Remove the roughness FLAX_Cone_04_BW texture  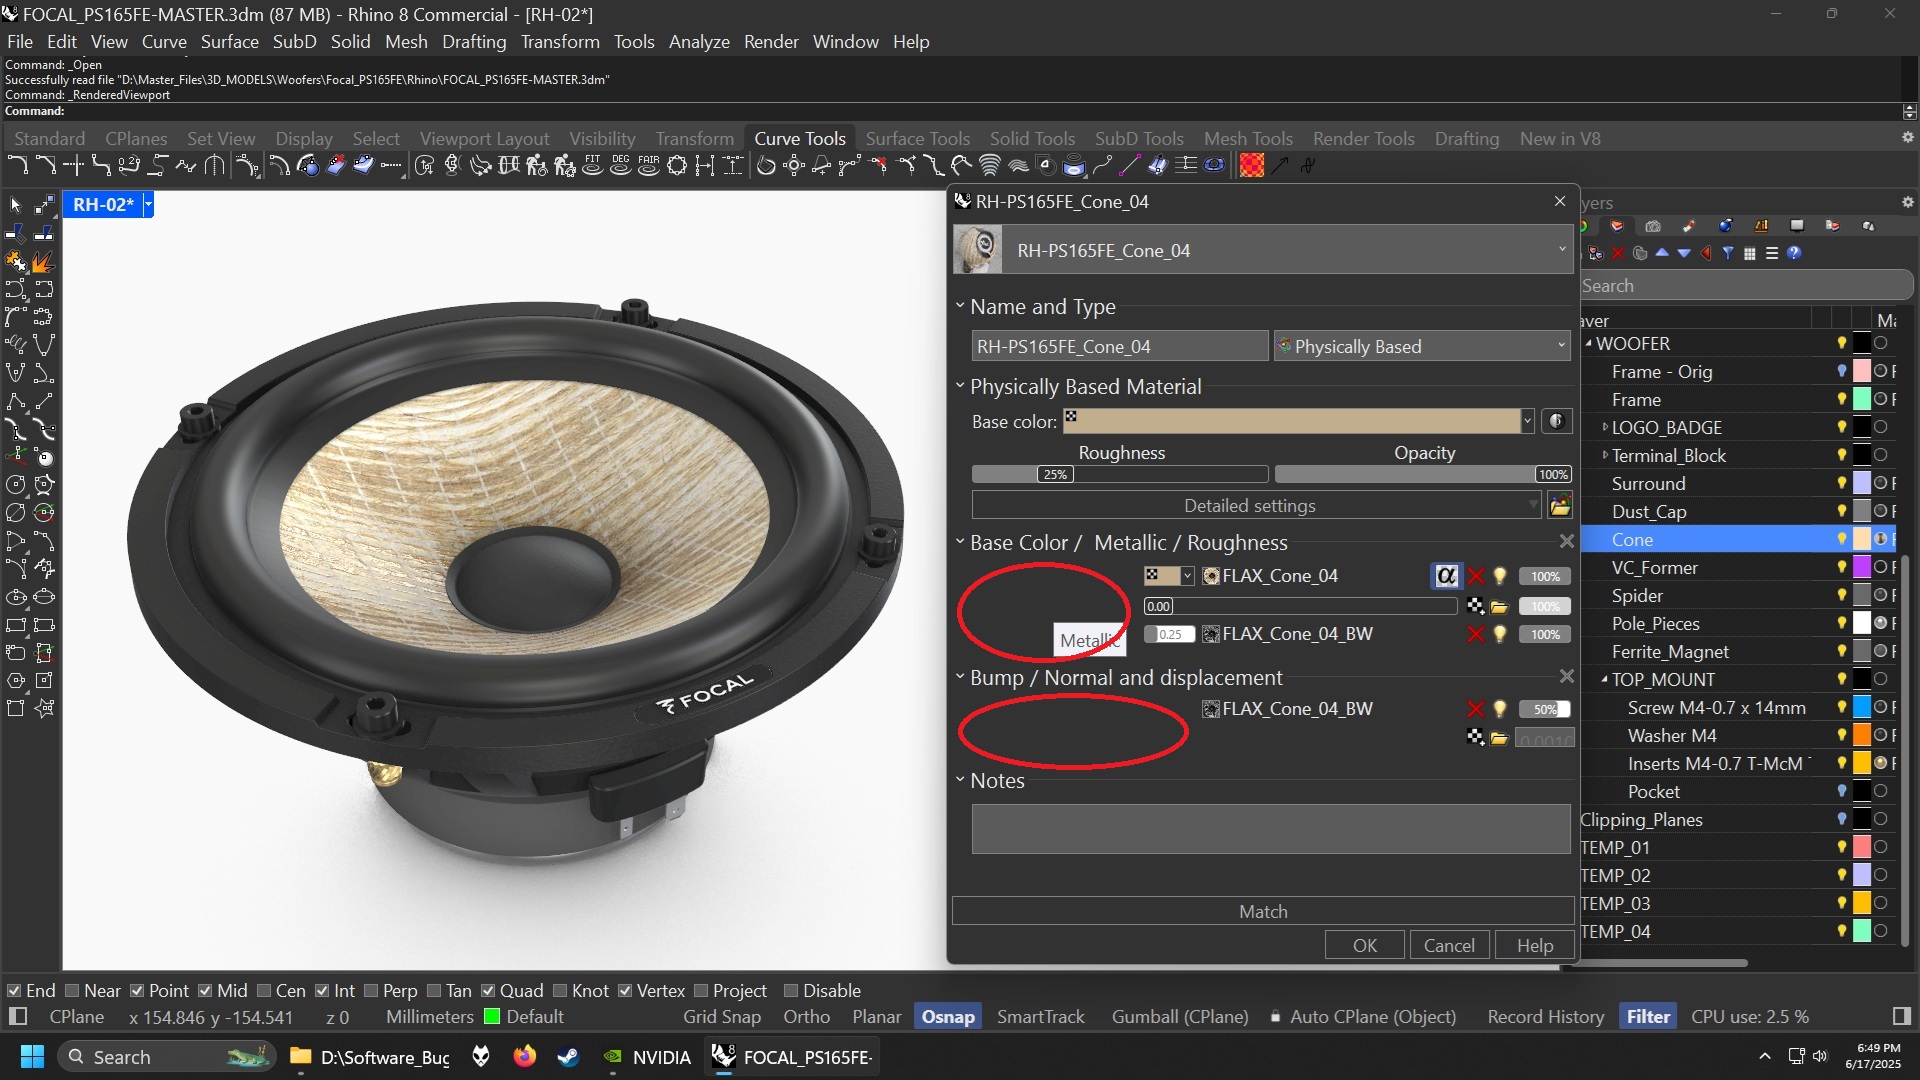coord(1475,634)
